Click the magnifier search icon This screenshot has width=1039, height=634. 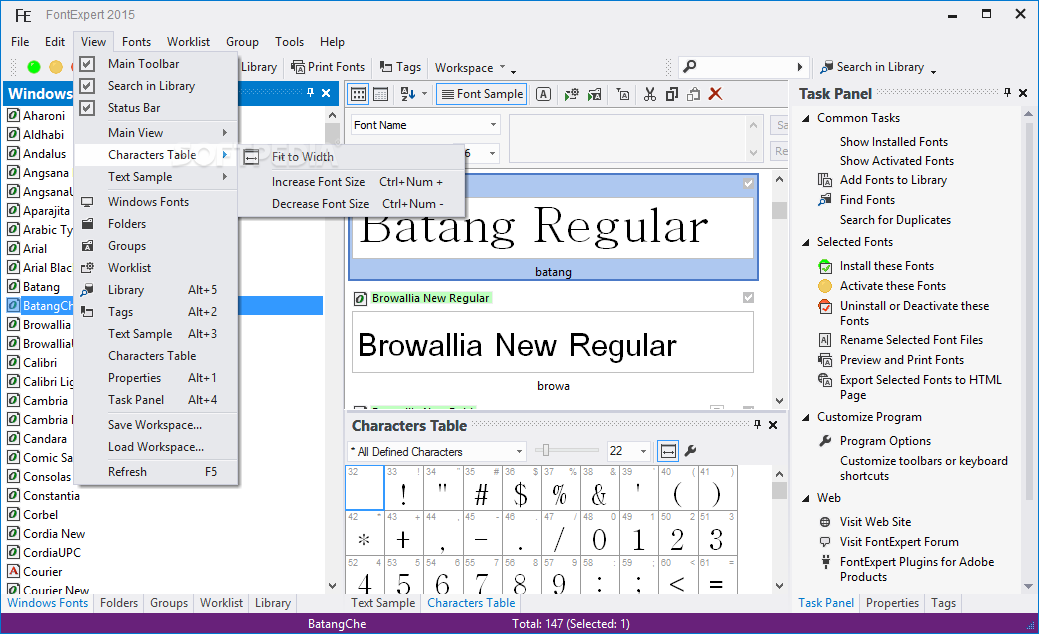pyautogui.click(x=690, y=66)
